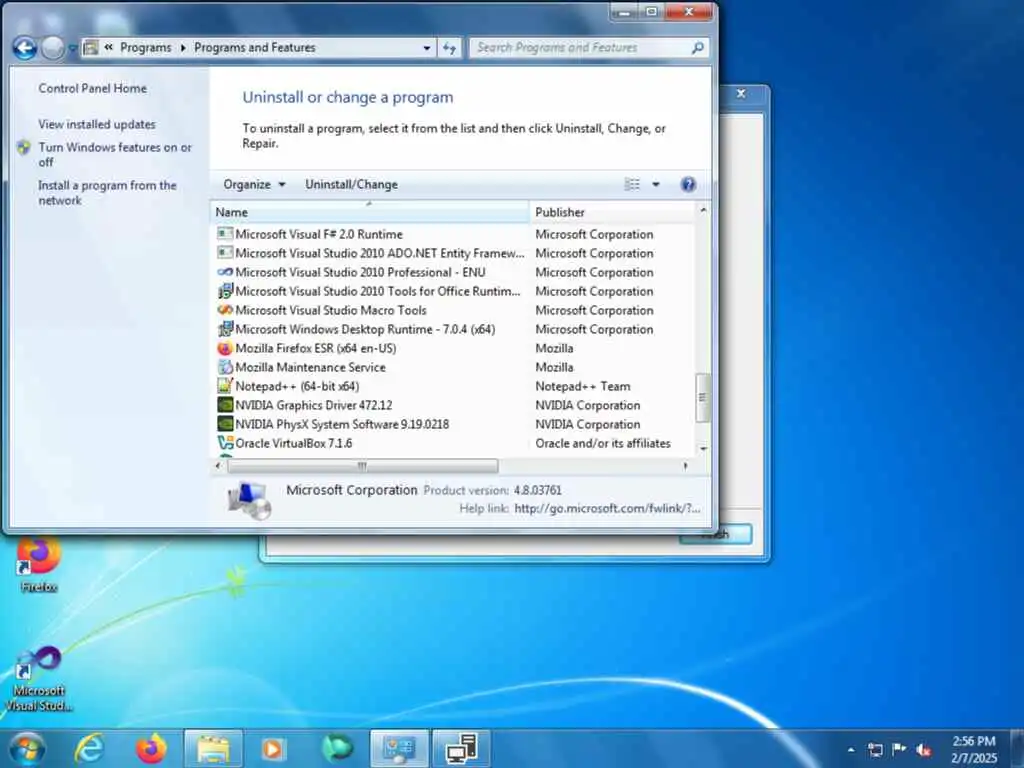Click the installer window taskbar button
Viewport: 1024px width, 768px height.
pyautogui.click(x=461, y=749)
